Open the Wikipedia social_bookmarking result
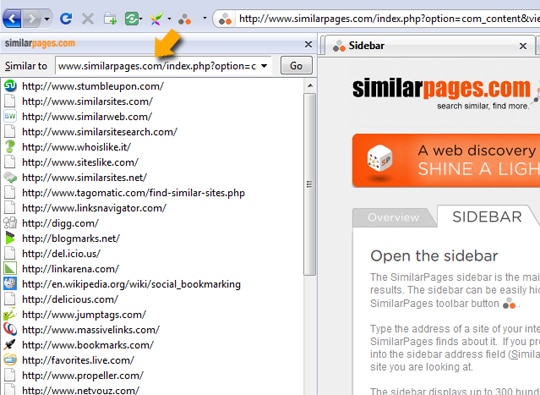The height and width of the screenshot is (395, 540). click(x=131, y=284)
